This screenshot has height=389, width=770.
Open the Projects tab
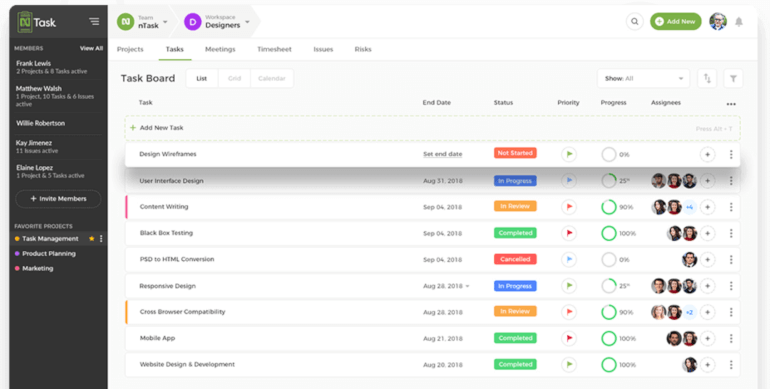pyautogui.click(x=130, y=49)
